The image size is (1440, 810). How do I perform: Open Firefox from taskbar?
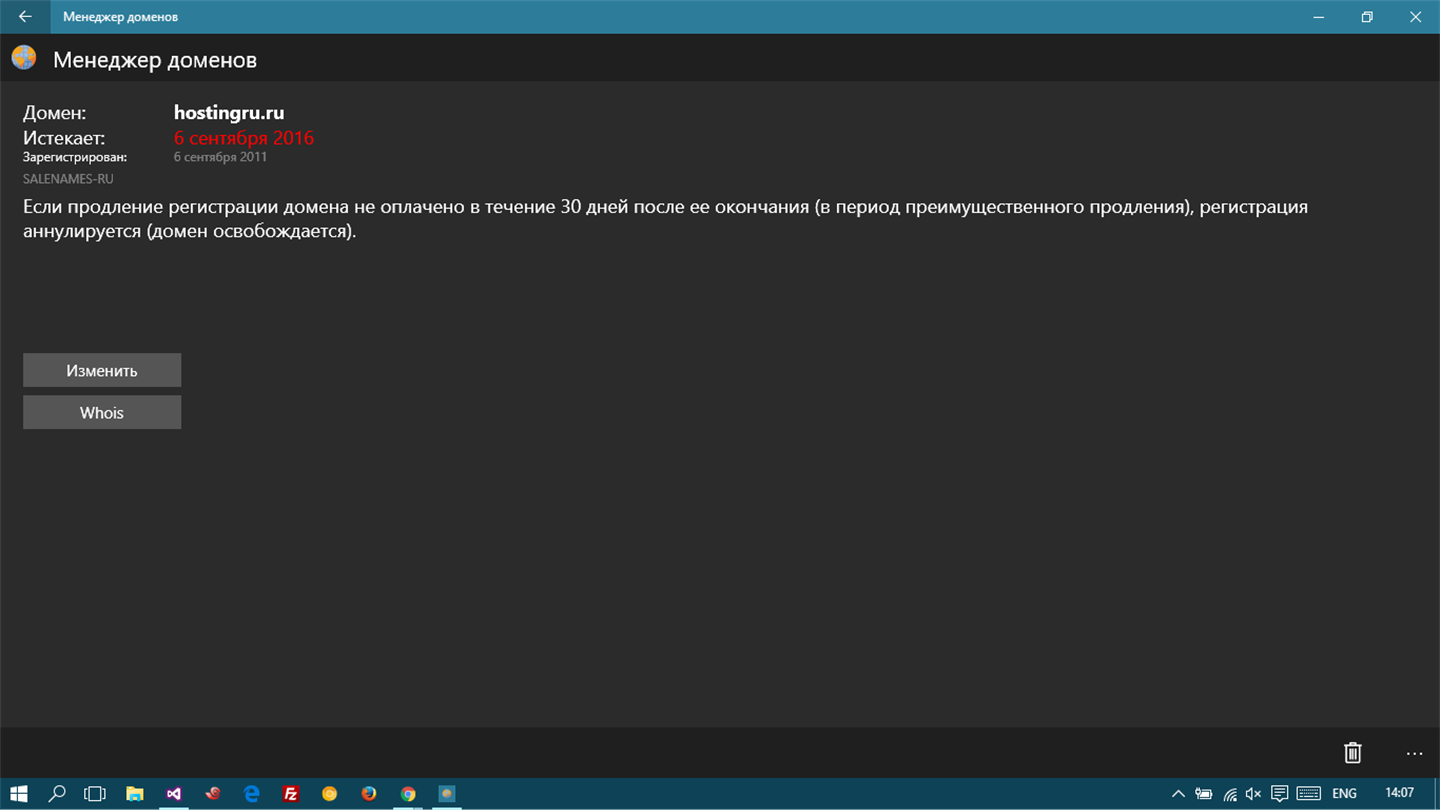(x=369, y=794)
